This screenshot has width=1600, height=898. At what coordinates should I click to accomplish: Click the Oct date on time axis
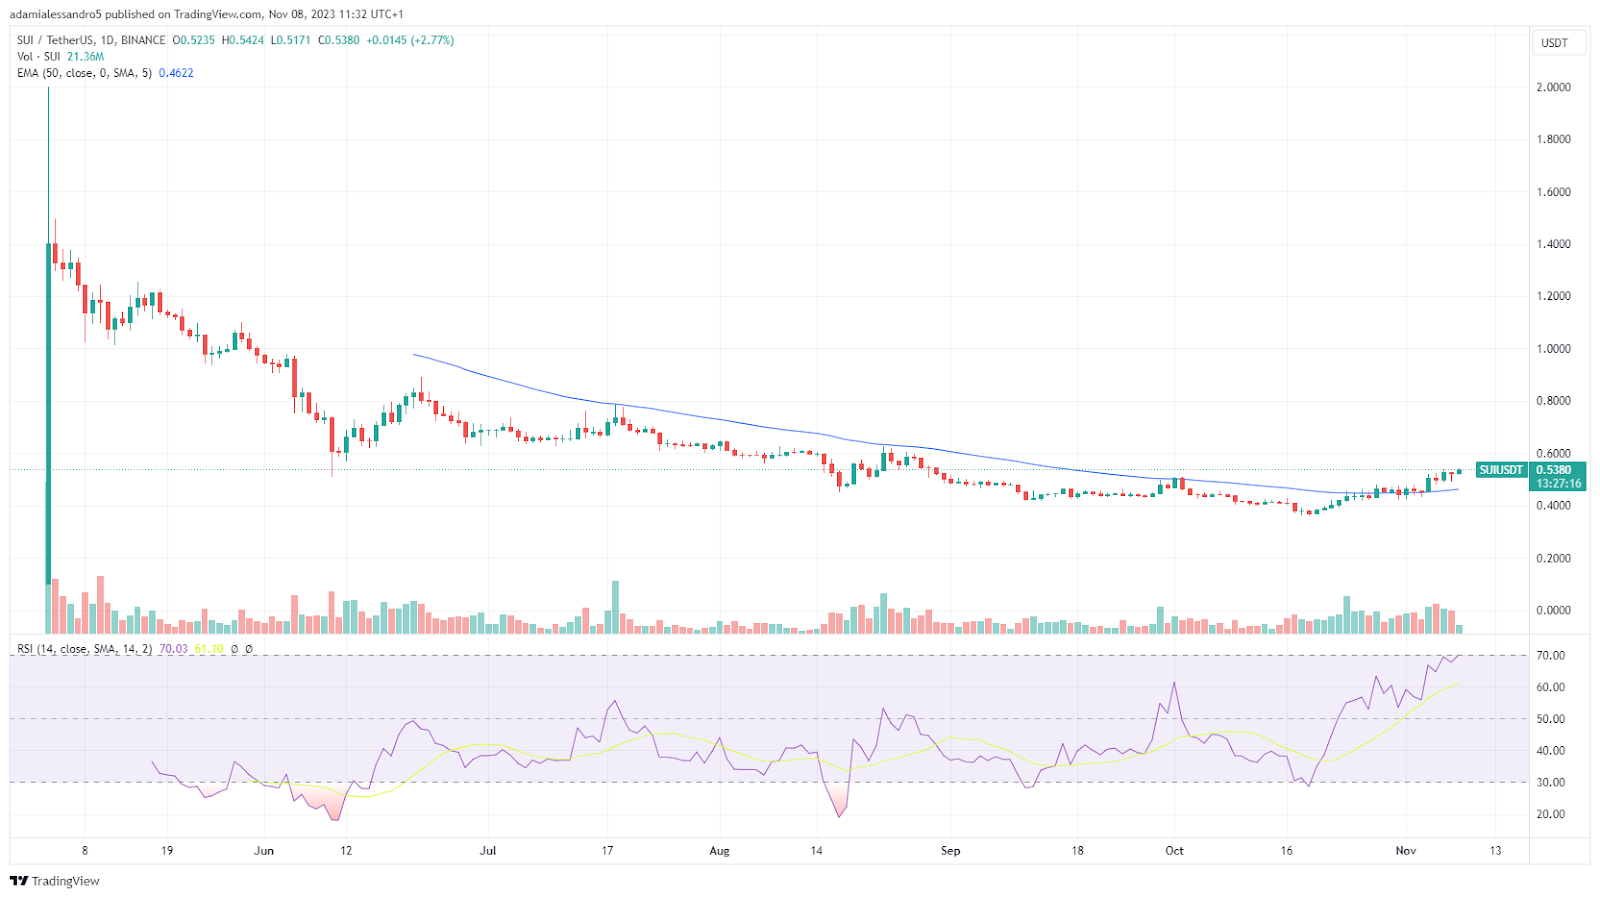point(1174,851)
